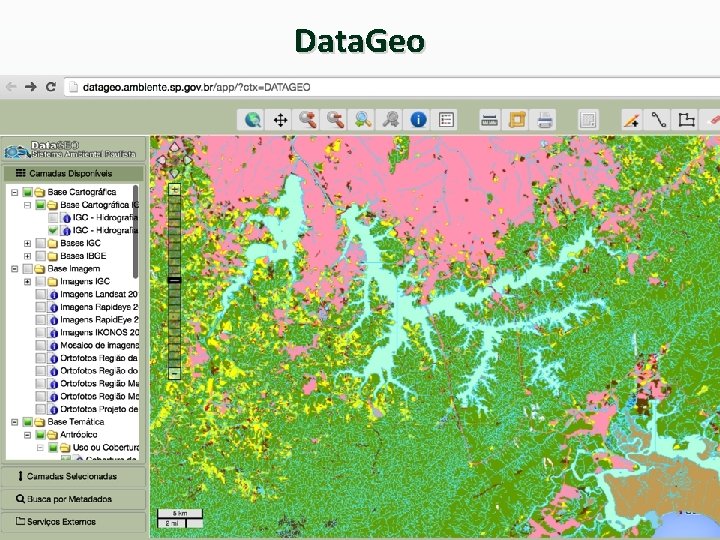The width and height of the screenshot is (720, 540).
Task: Click the orange frame area tool
Action: click(x=517, y=120)
